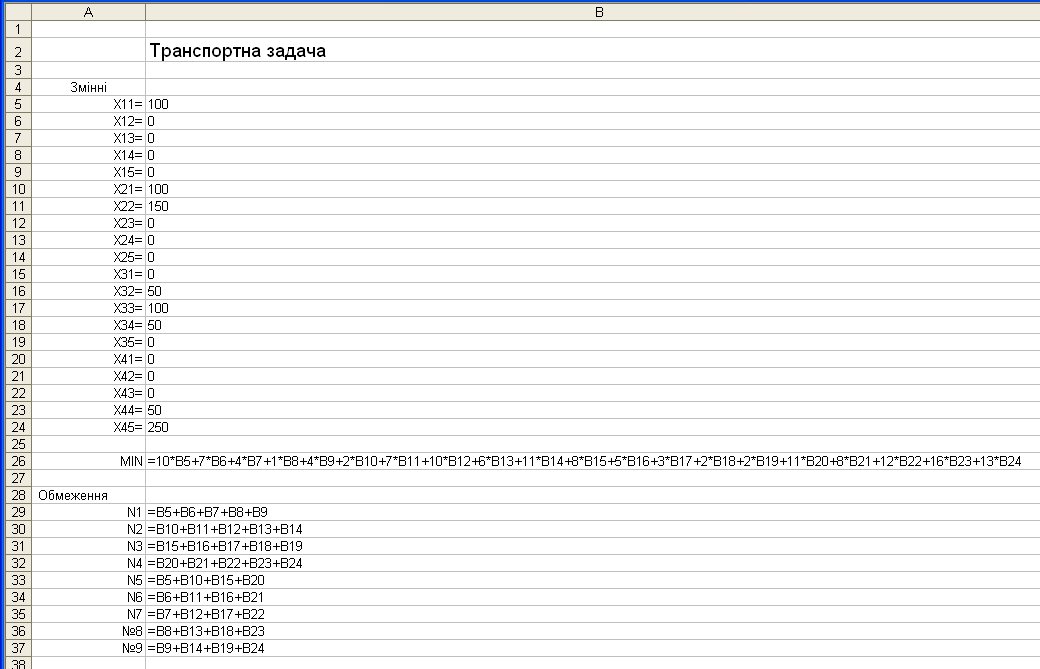Click the X14= label cell
This screenshot has width=1040, height=669.
click(88, 155)
